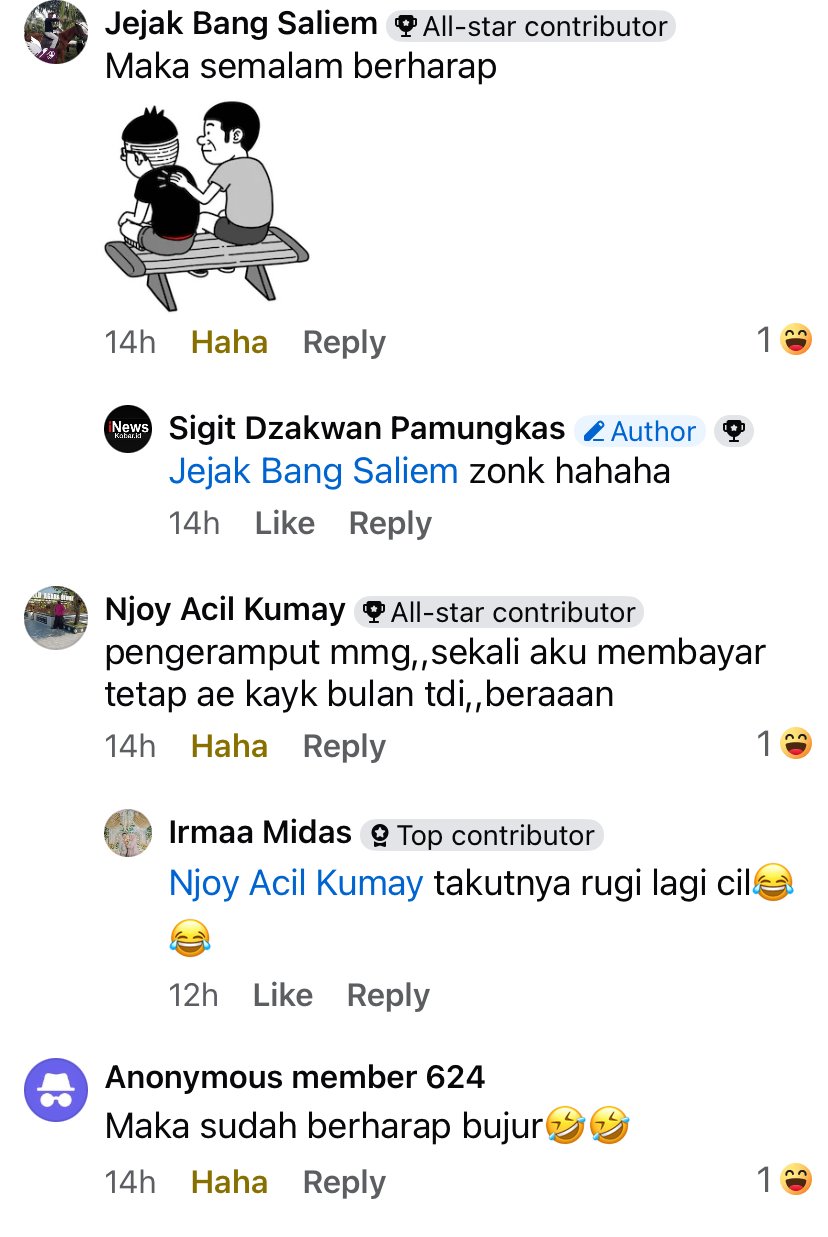Tap trophy badge next to Author label

point(734,431)
